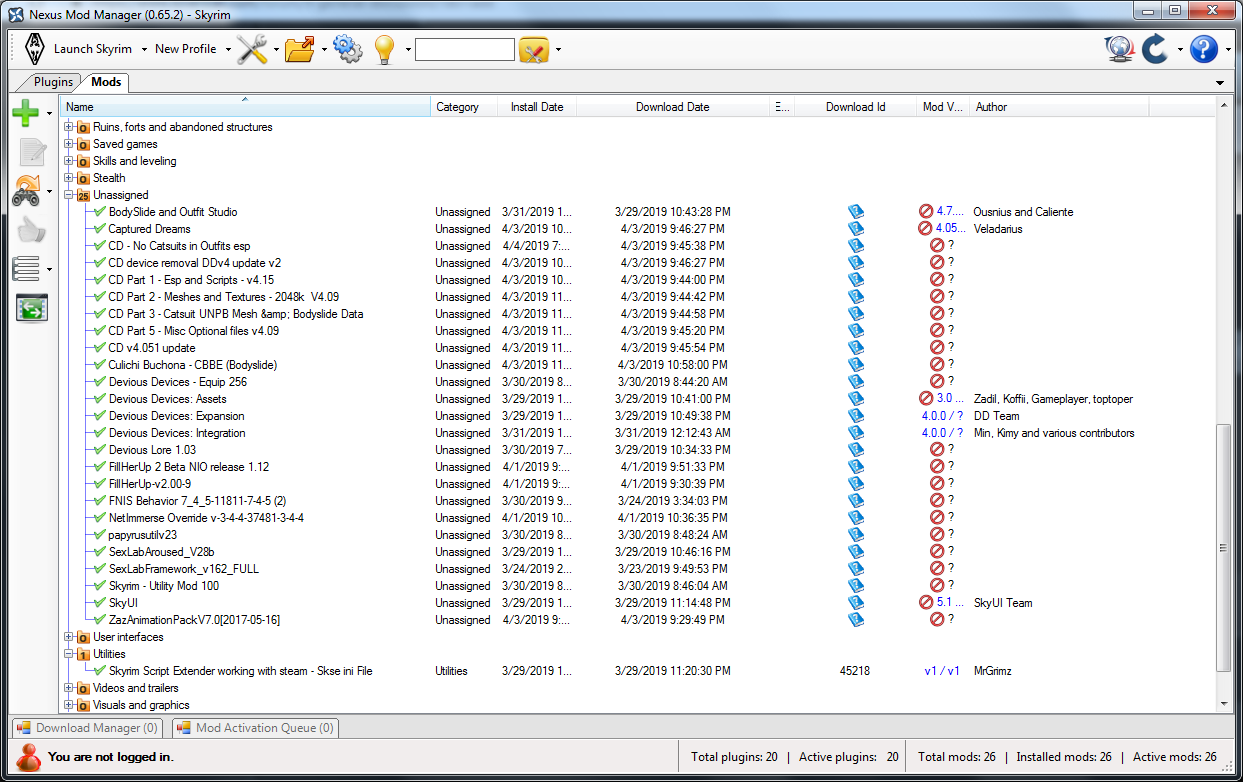Screen dimensions: 1243x782
Task: Open the Mod Activation Queue (0) tab
Action: (x=255, y=728)
